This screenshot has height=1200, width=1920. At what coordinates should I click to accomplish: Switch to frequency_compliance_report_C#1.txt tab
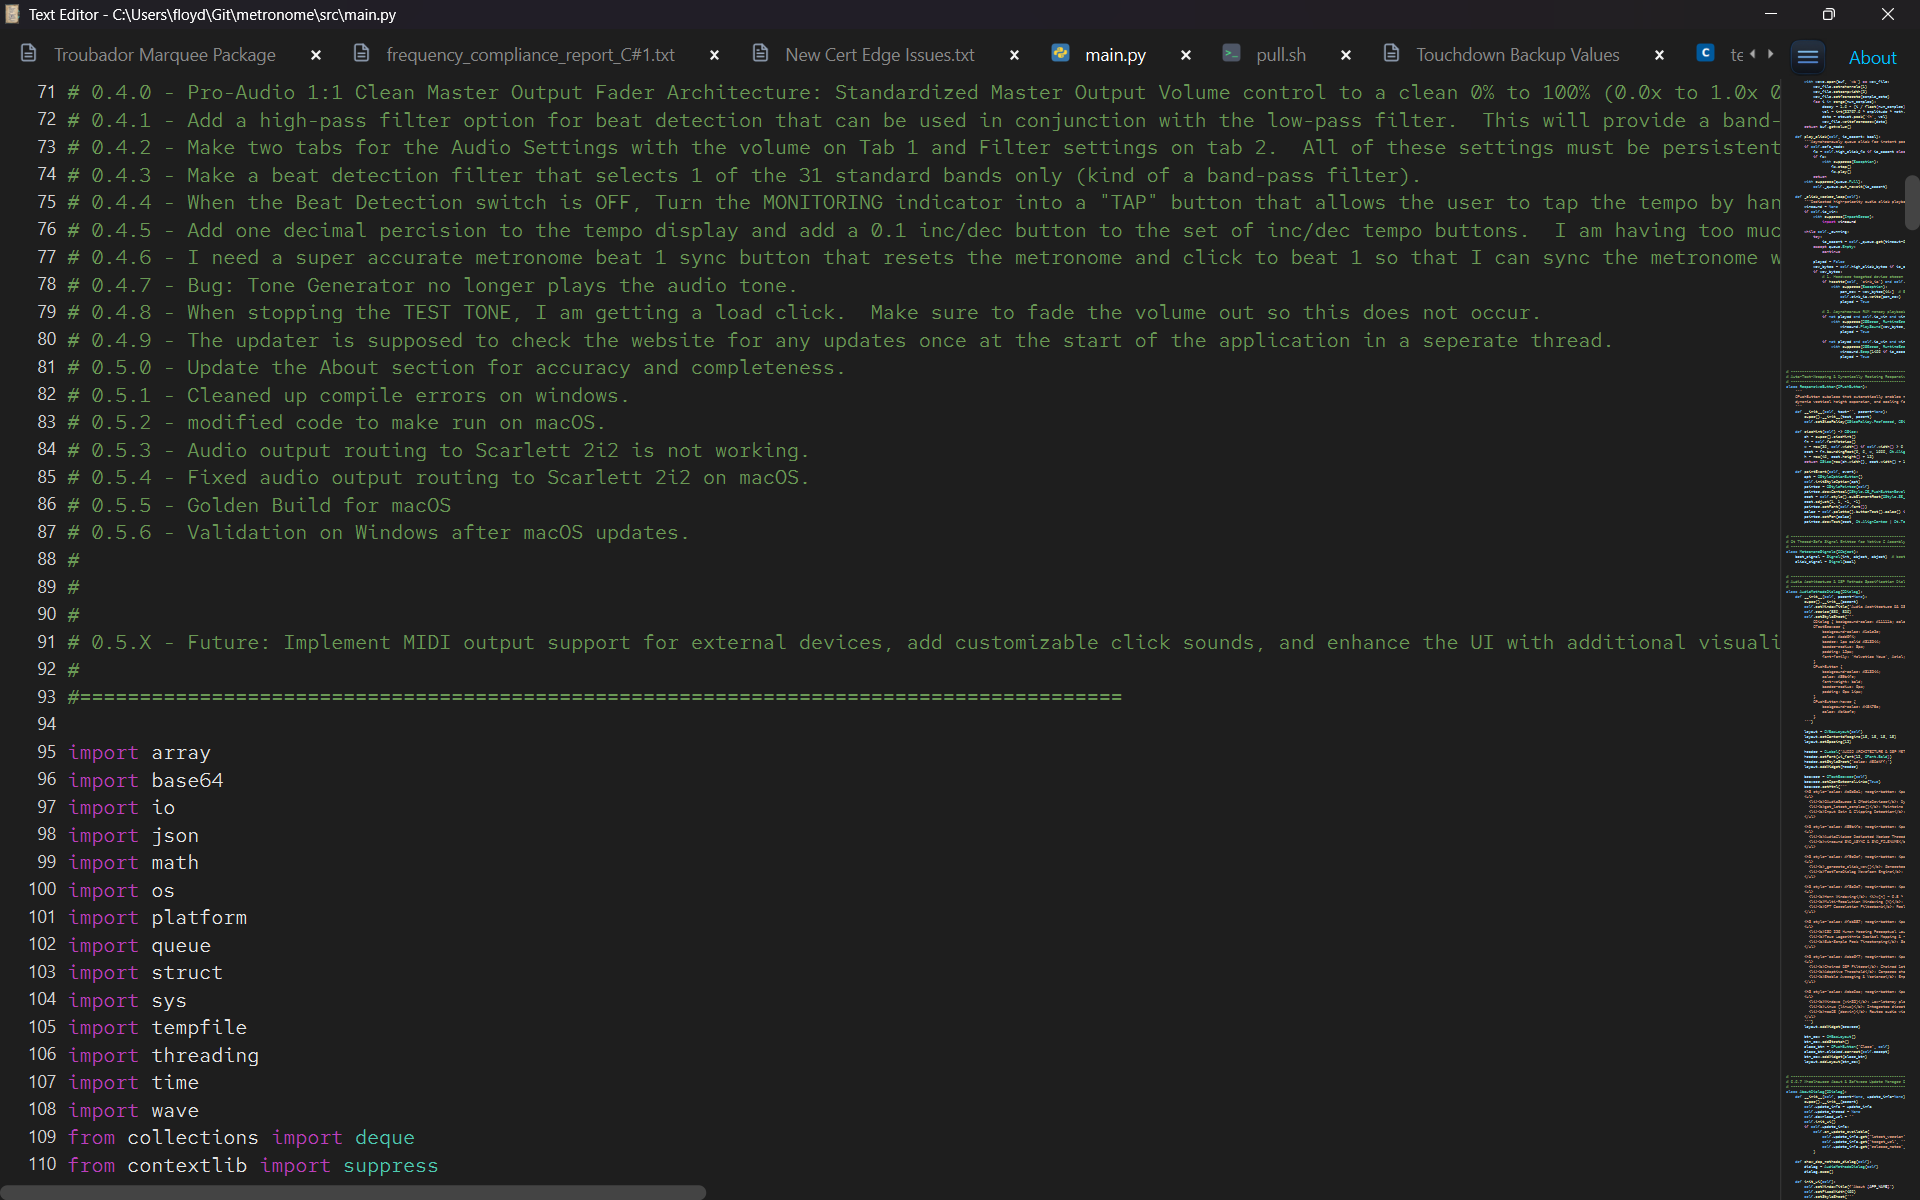[x=530, y=55]
